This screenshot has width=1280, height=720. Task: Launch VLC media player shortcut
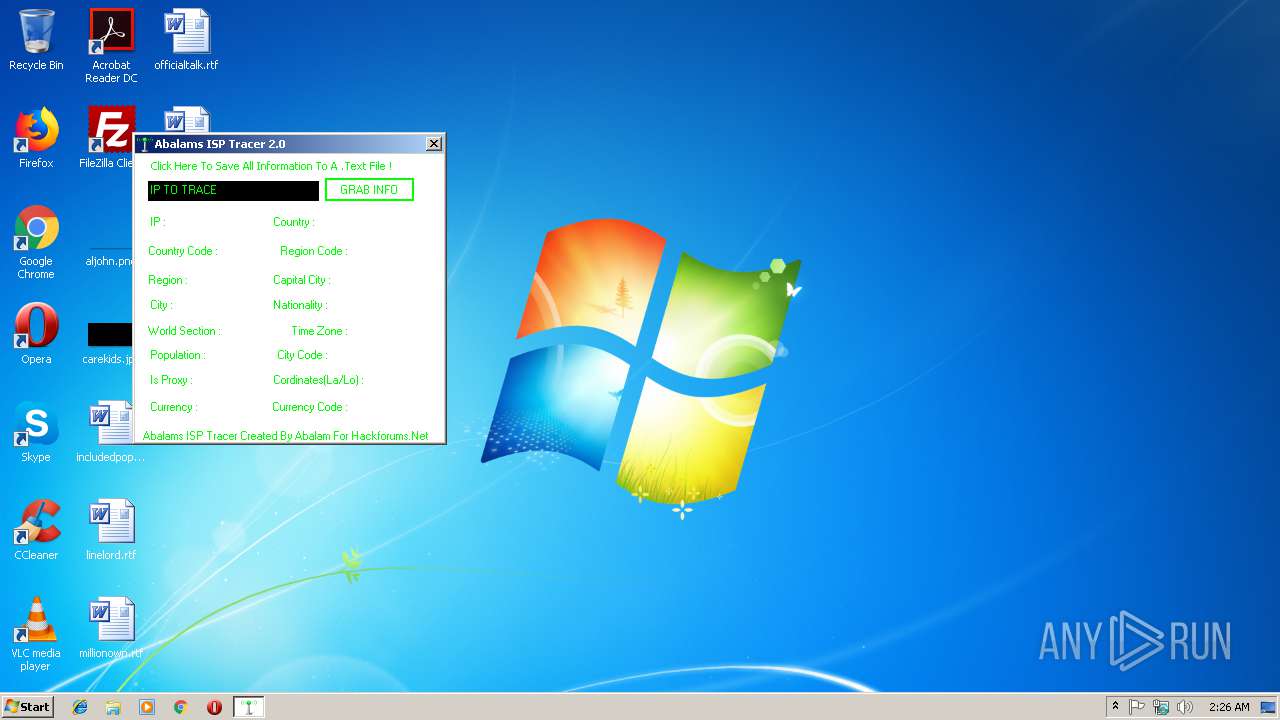click(36, 634)
